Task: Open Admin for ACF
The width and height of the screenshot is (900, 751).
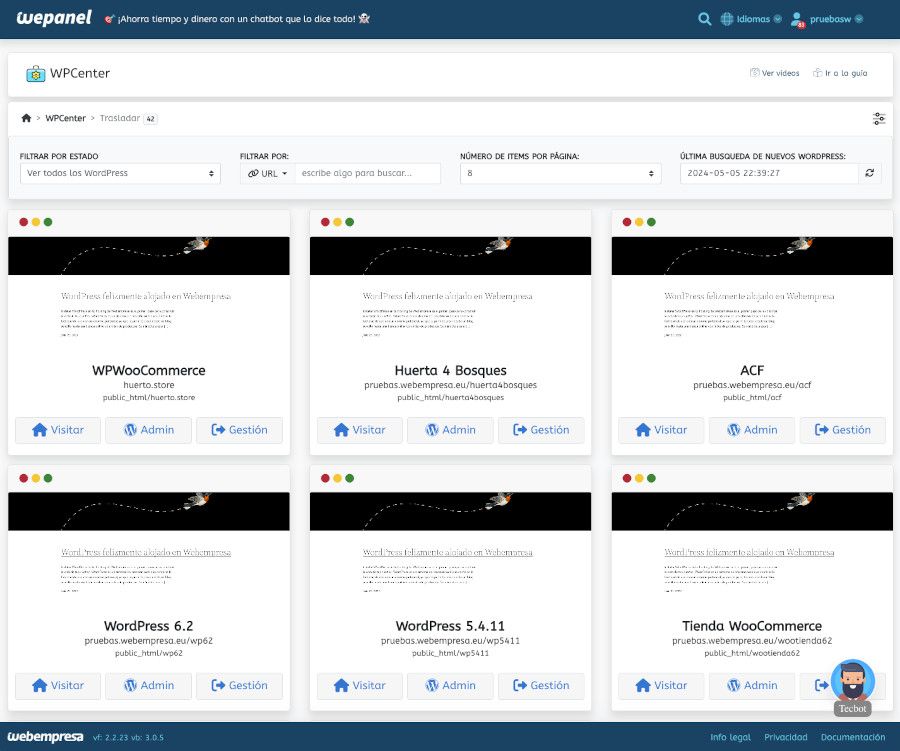Action: pos(752,430)
